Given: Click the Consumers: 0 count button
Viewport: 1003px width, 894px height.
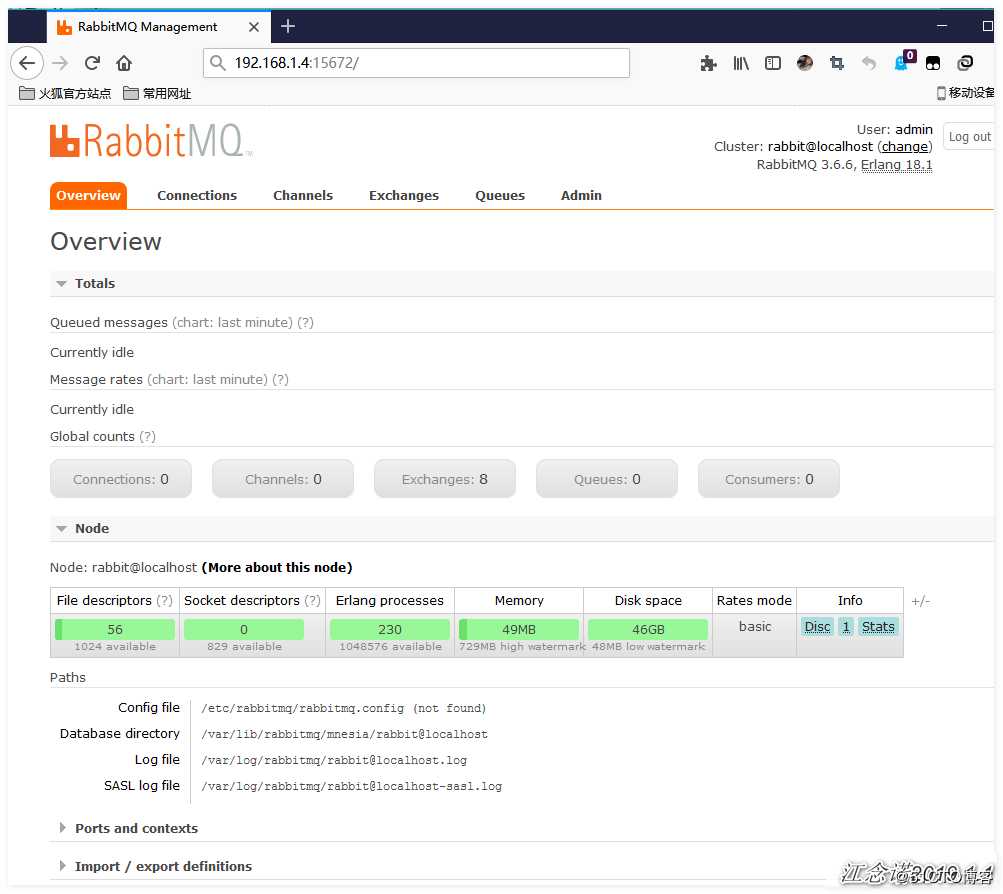Looking at the screenshot, I should coord(768,479).
